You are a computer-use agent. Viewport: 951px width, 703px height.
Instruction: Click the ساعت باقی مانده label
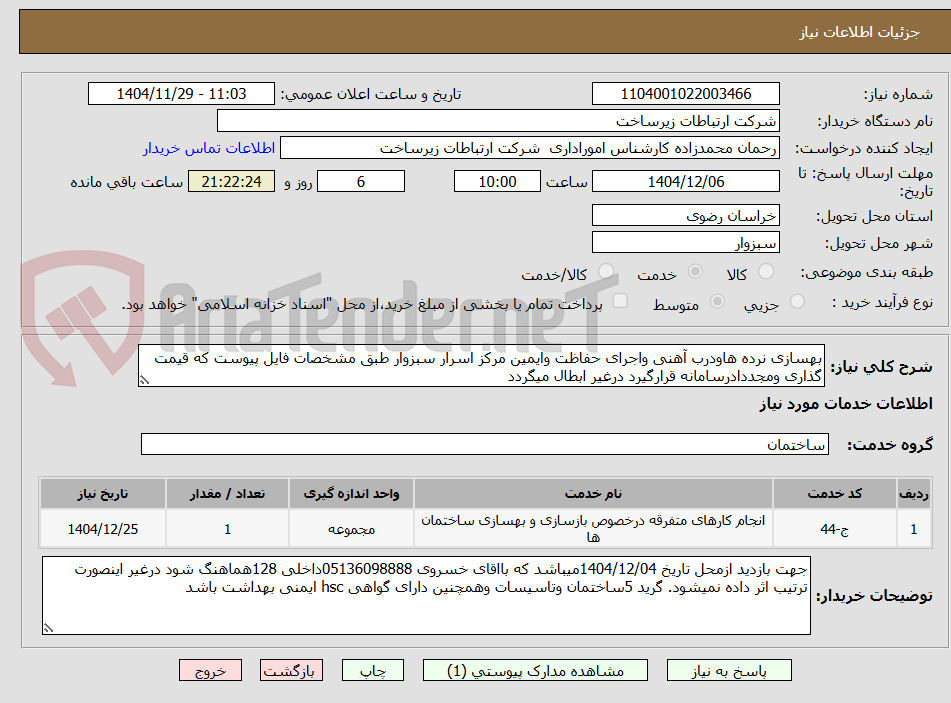tap(126, 182)
